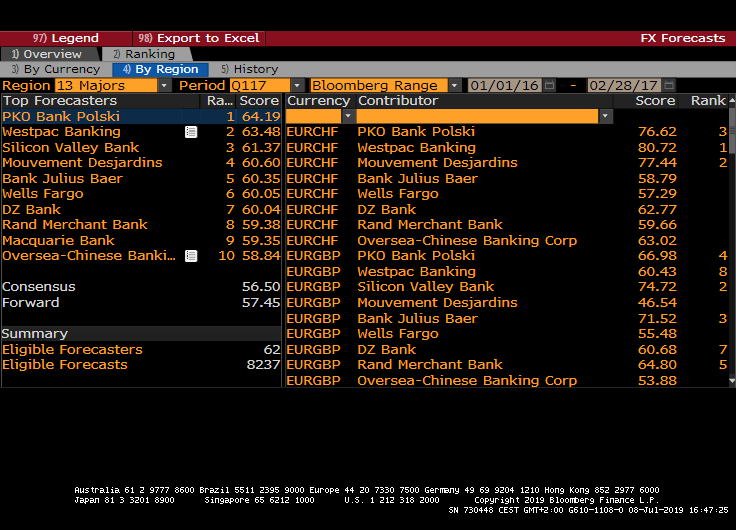The image size is (736, 530).
Task: Select Silicon Valley Bank in Top Forecasters
Action: coord(70,148)
